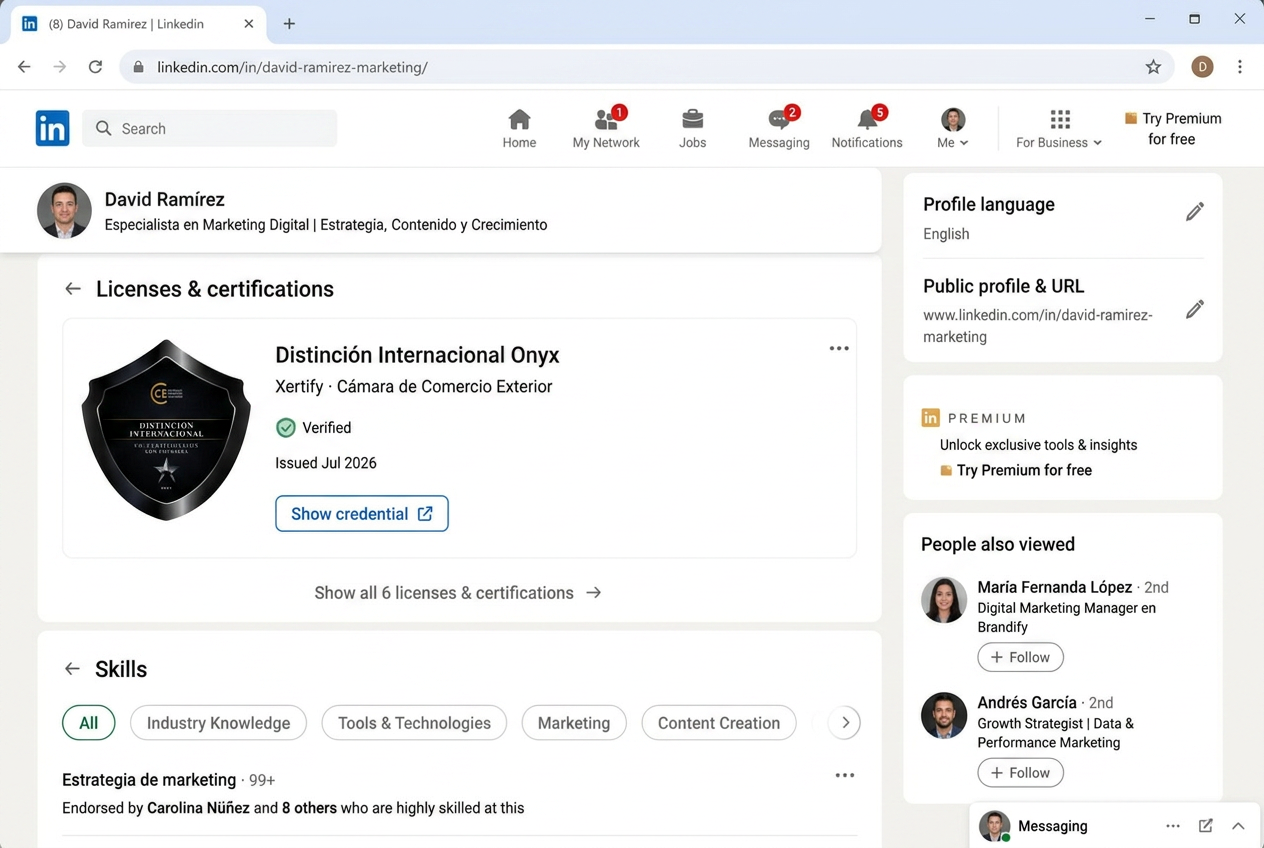Click David Ramírez profile photo in header
The width and height of the screenshot is (1264, 848).
click(x=64, y=210)
